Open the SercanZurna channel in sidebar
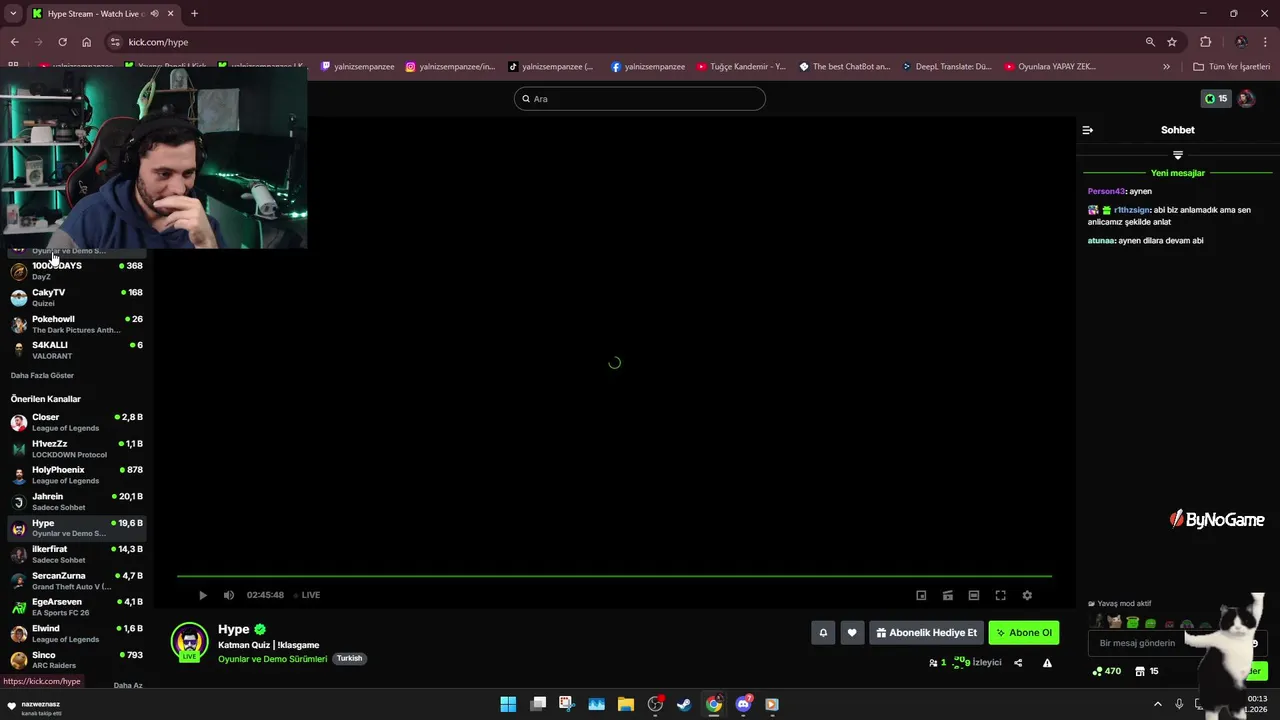The width and height of the screenshot is (1280, 720). (x=77, y=581)
